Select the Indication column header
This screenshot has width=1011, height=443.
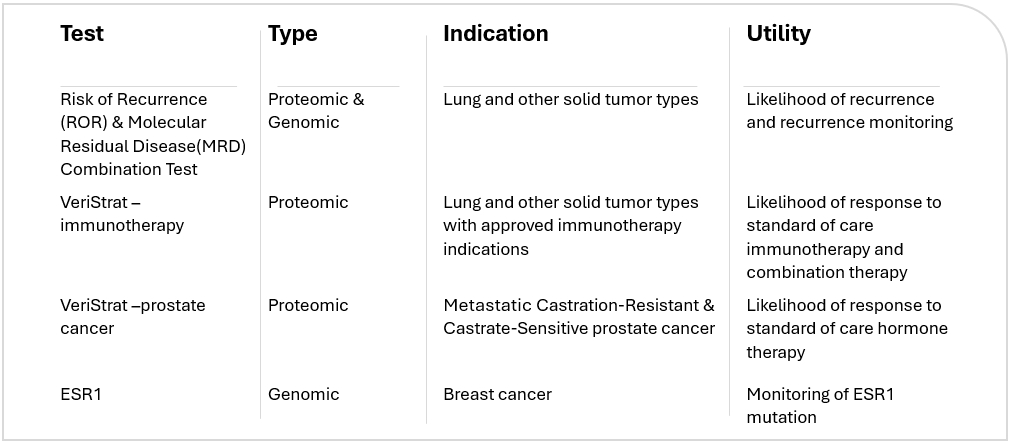495,33
